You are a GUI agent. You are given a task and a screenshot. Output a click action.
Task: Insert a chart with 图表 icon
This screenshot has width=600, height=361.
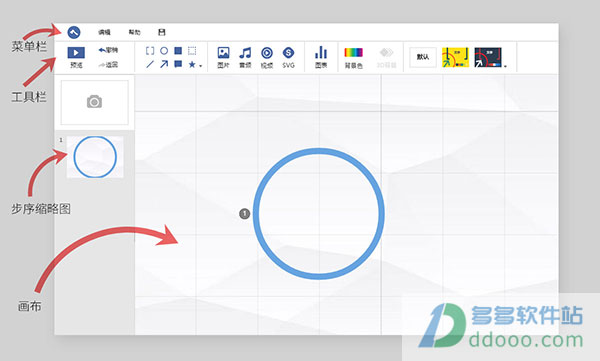(321, 57)
